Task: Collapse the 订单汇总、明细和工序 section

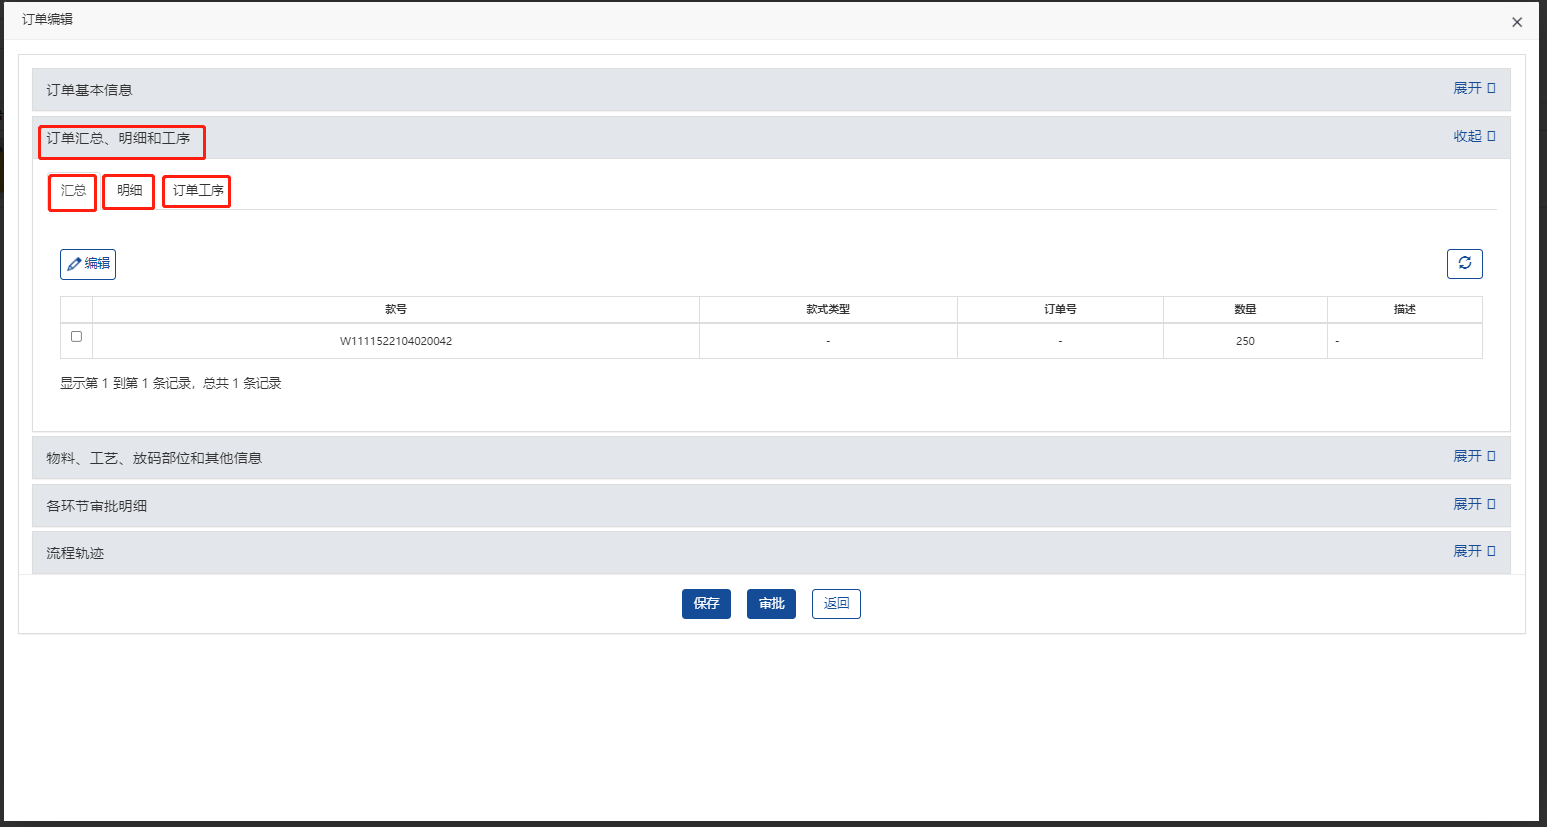Action: (1473, 137)
